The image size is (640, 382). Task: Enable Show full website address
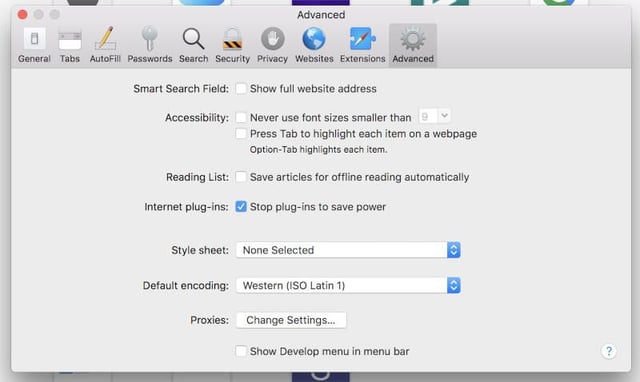(241, 89)
